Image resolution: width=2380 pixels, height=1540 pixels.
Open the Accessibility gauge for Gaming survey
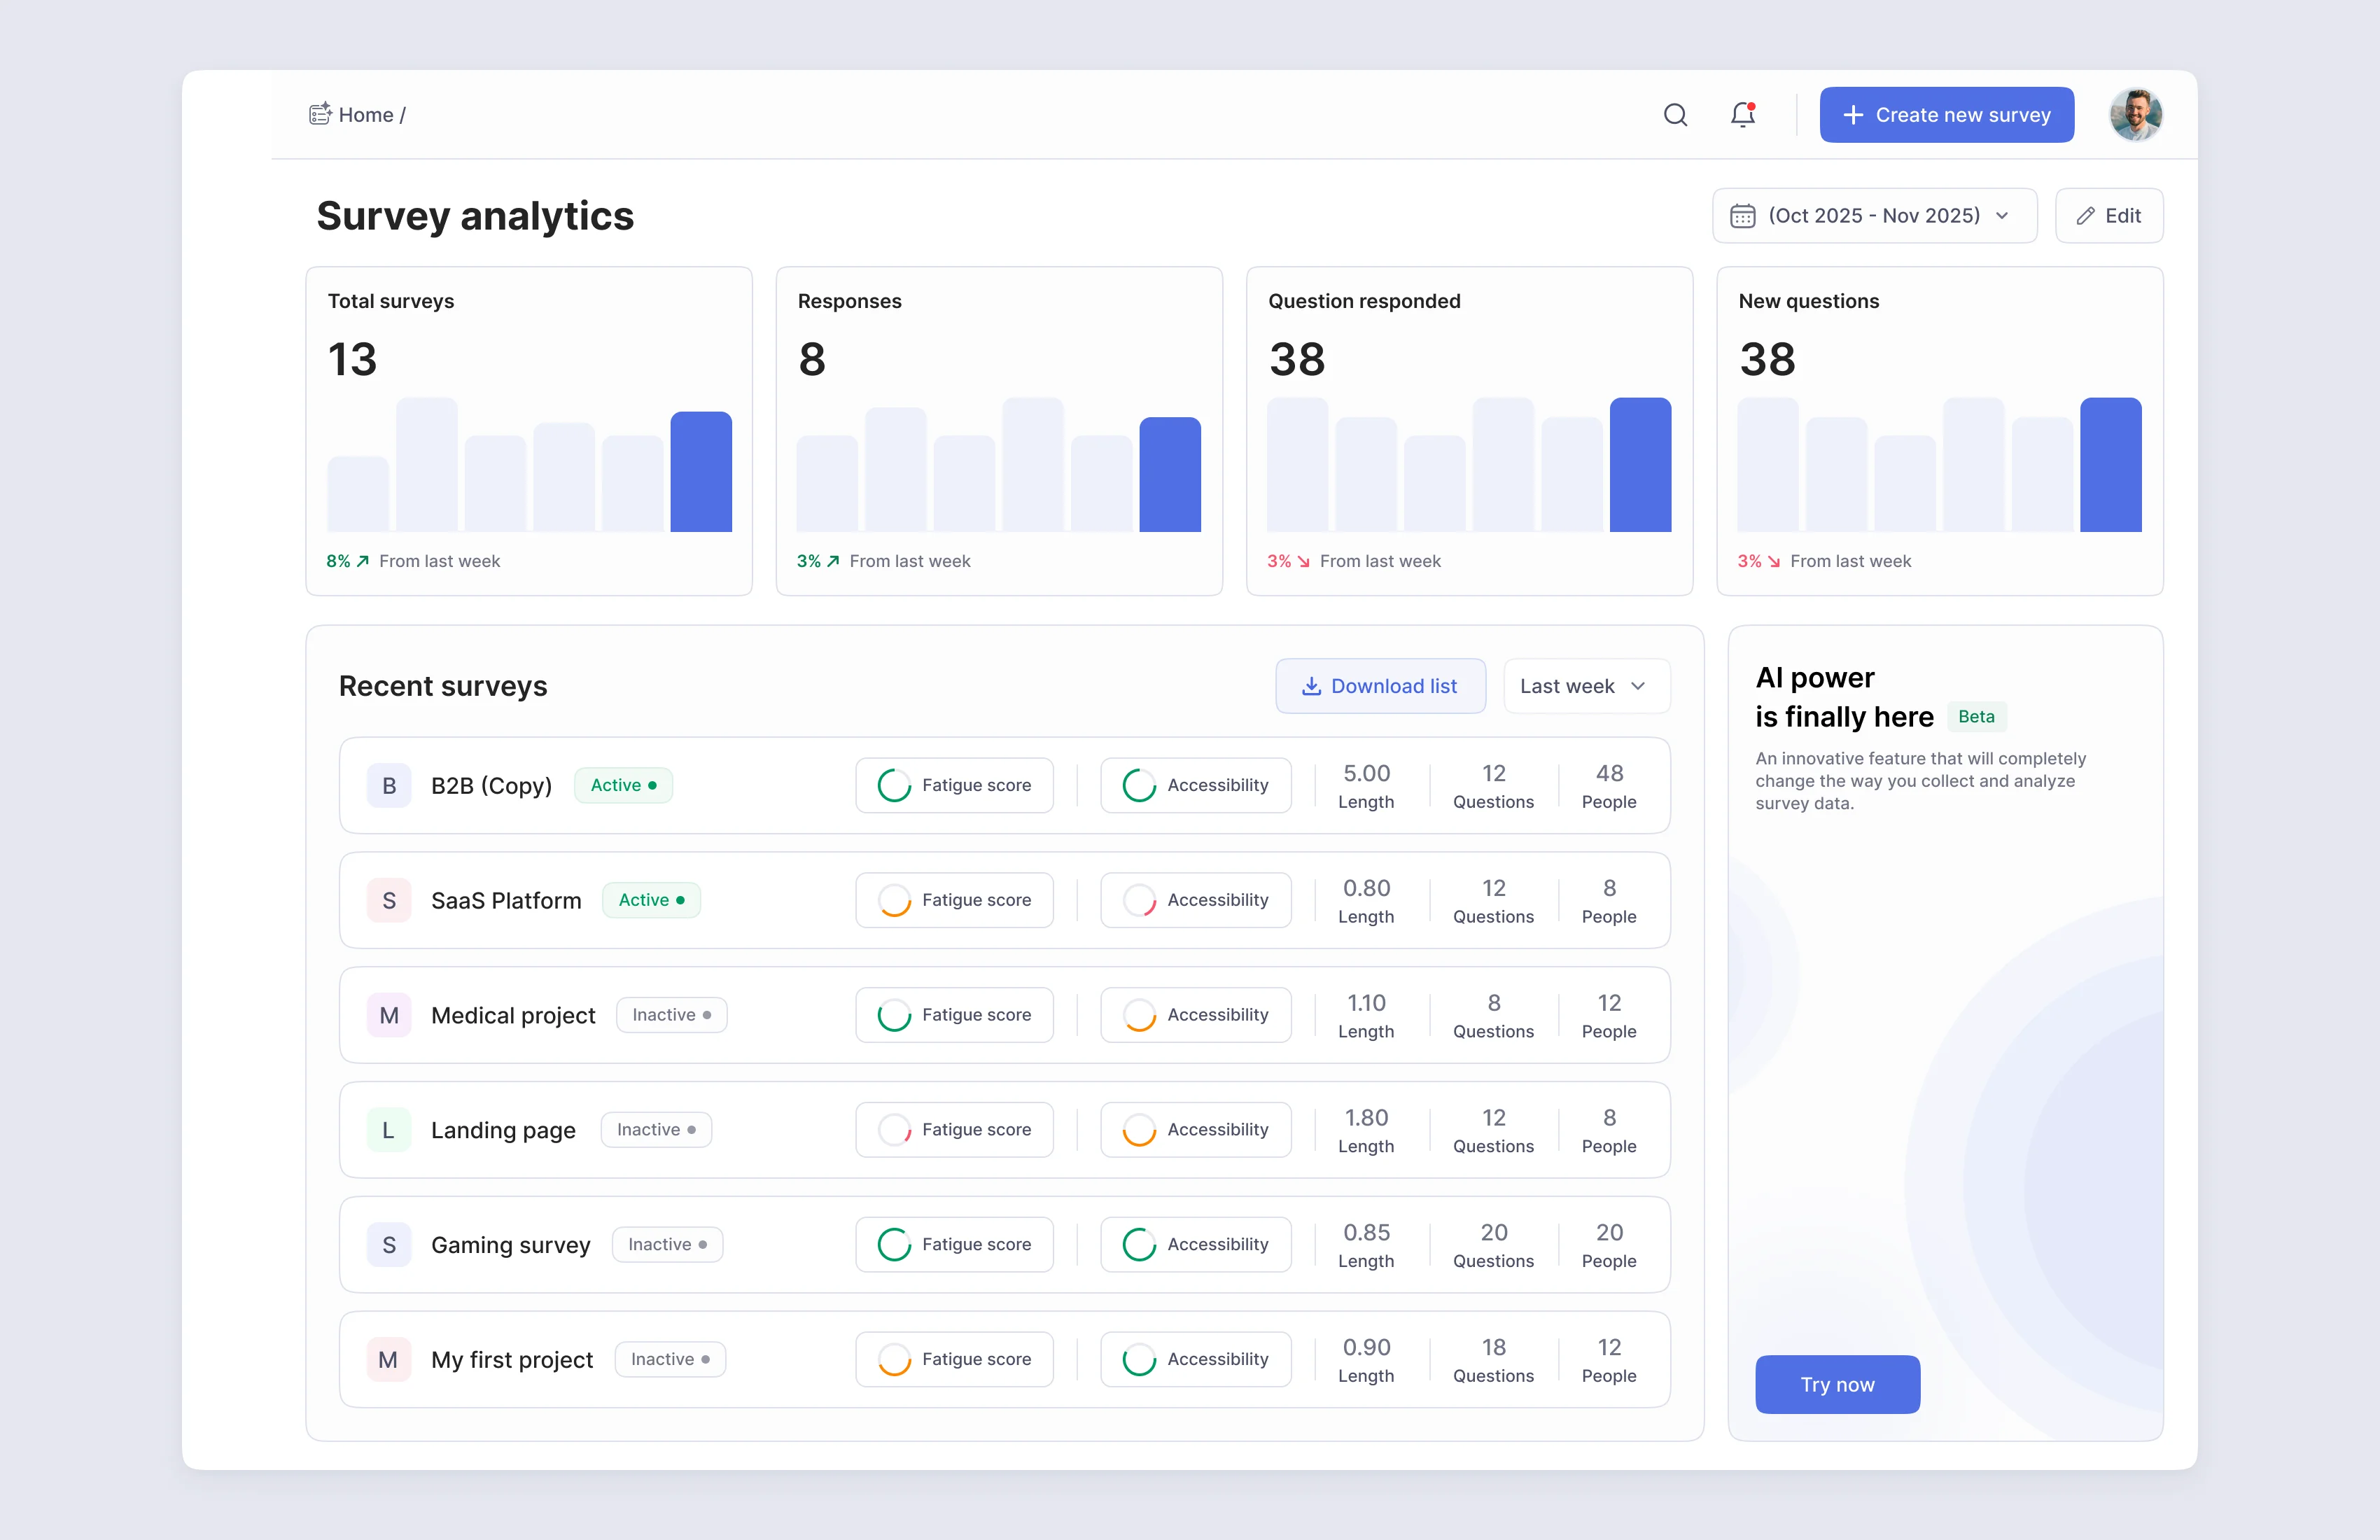pos(1138,1244)
